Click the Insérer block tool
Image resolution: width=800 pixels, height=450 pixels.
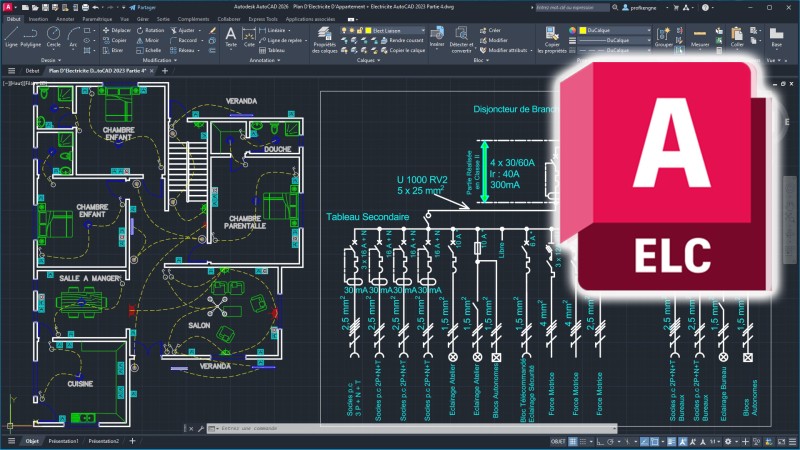click(x=437, y=37)
